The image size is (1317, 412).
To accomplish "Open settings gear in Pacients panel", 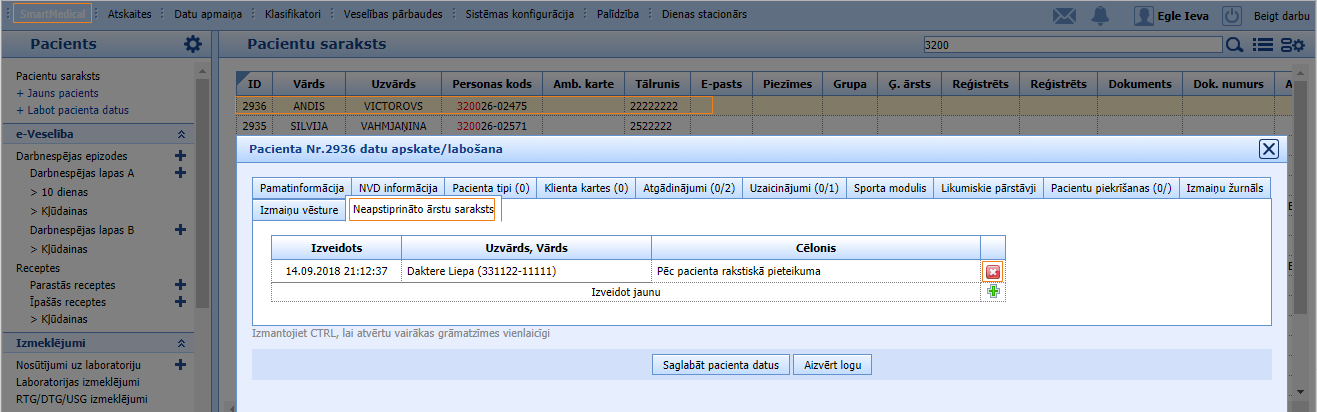I will [193, 44].
